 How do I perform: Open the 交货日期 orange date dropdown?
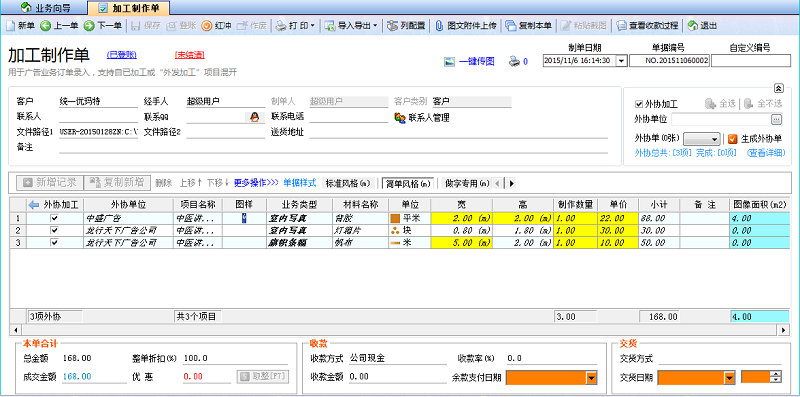point(730,378)
